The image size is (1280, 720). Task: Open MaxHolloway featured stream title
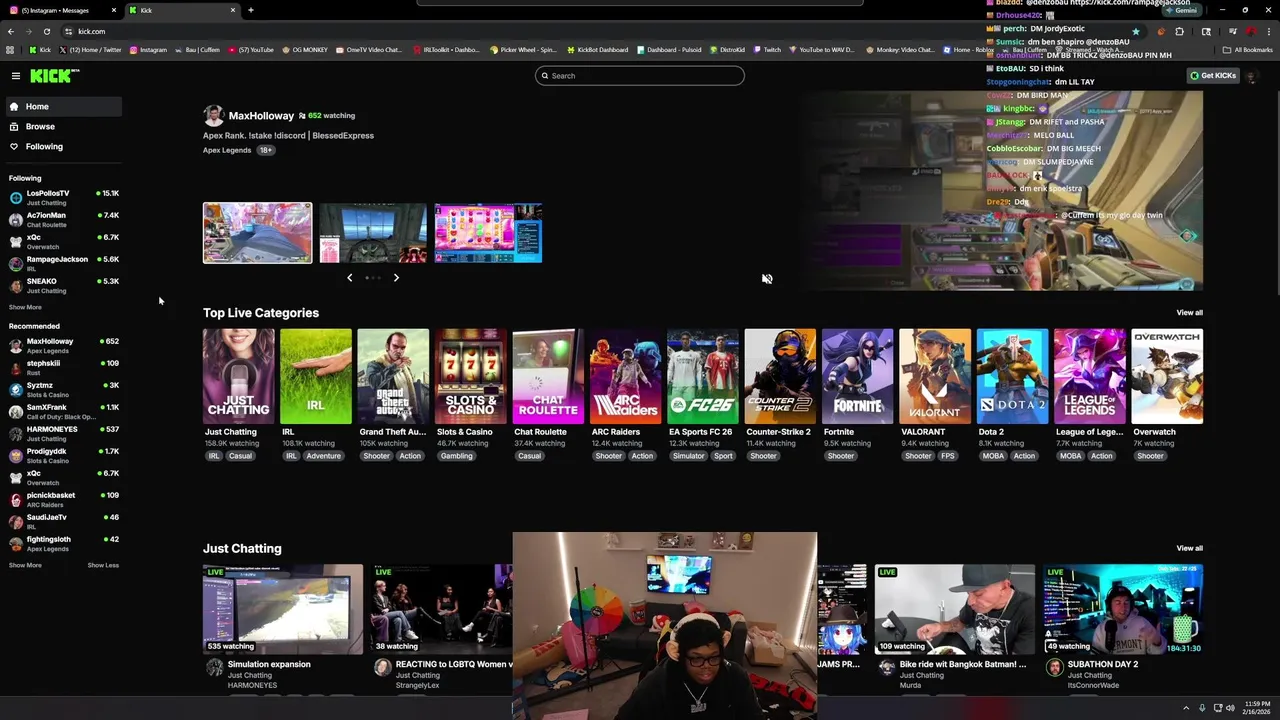click(288, 135)
